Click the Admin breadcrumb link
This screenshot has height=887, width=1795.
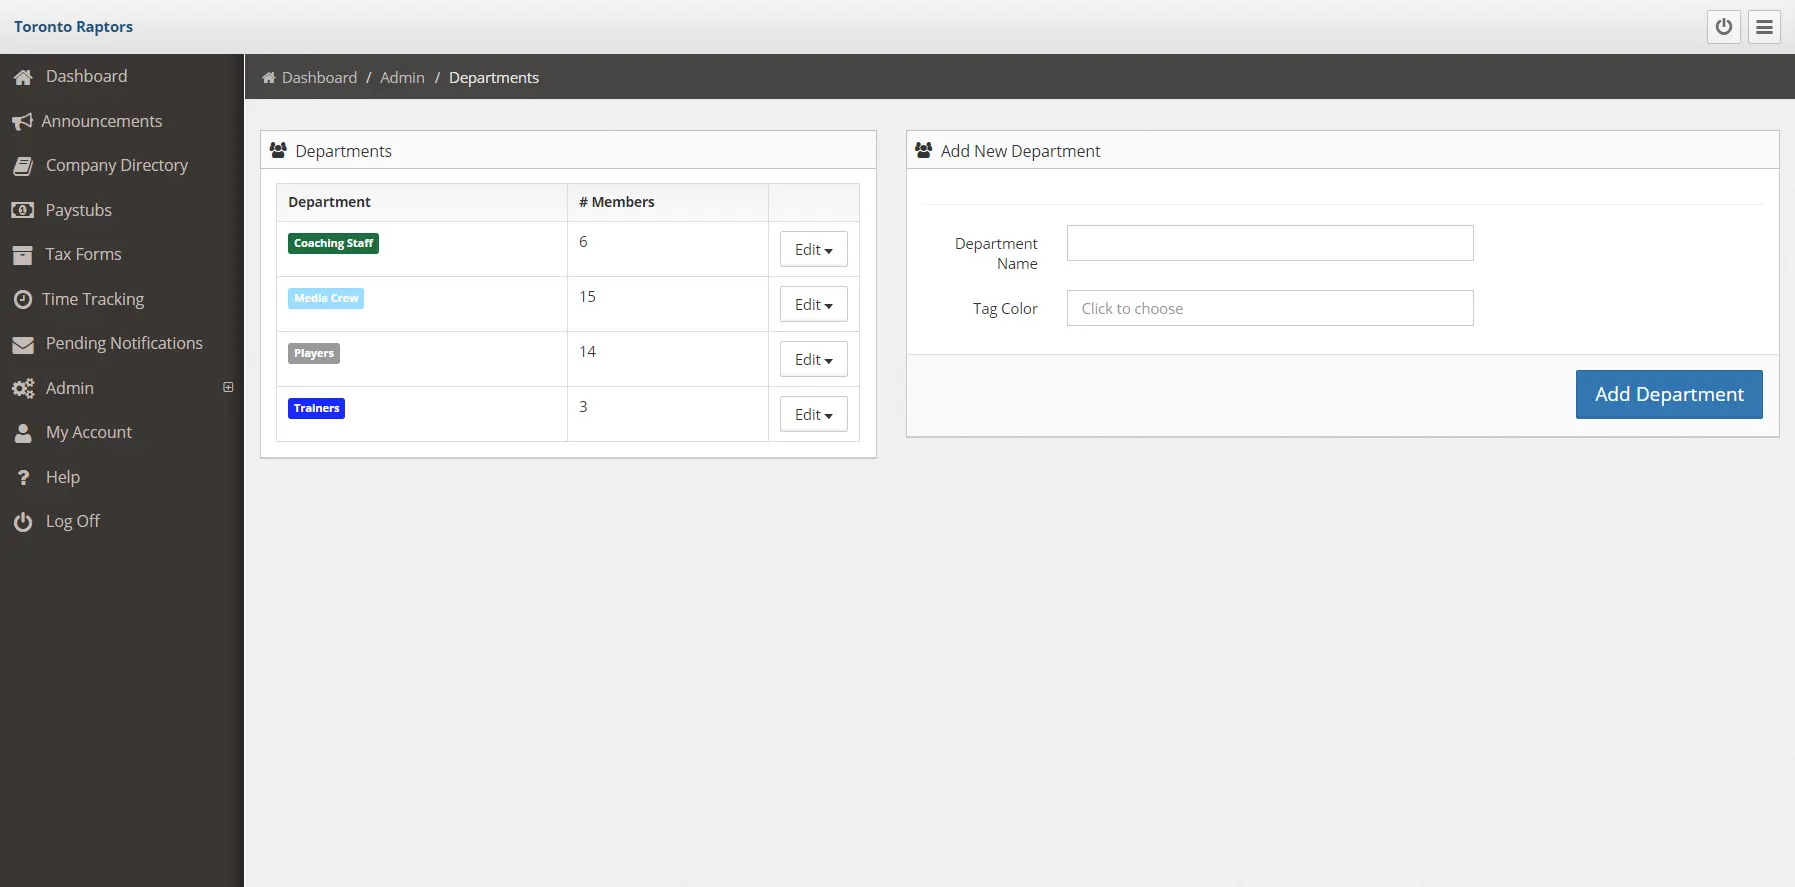402,78
